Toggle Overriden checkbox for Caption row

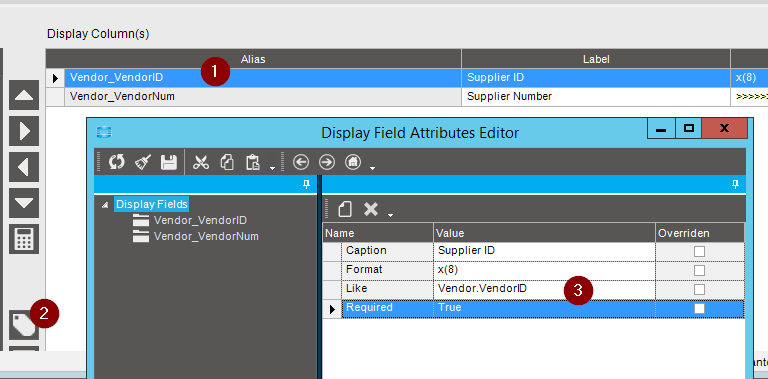pos(699,251)
